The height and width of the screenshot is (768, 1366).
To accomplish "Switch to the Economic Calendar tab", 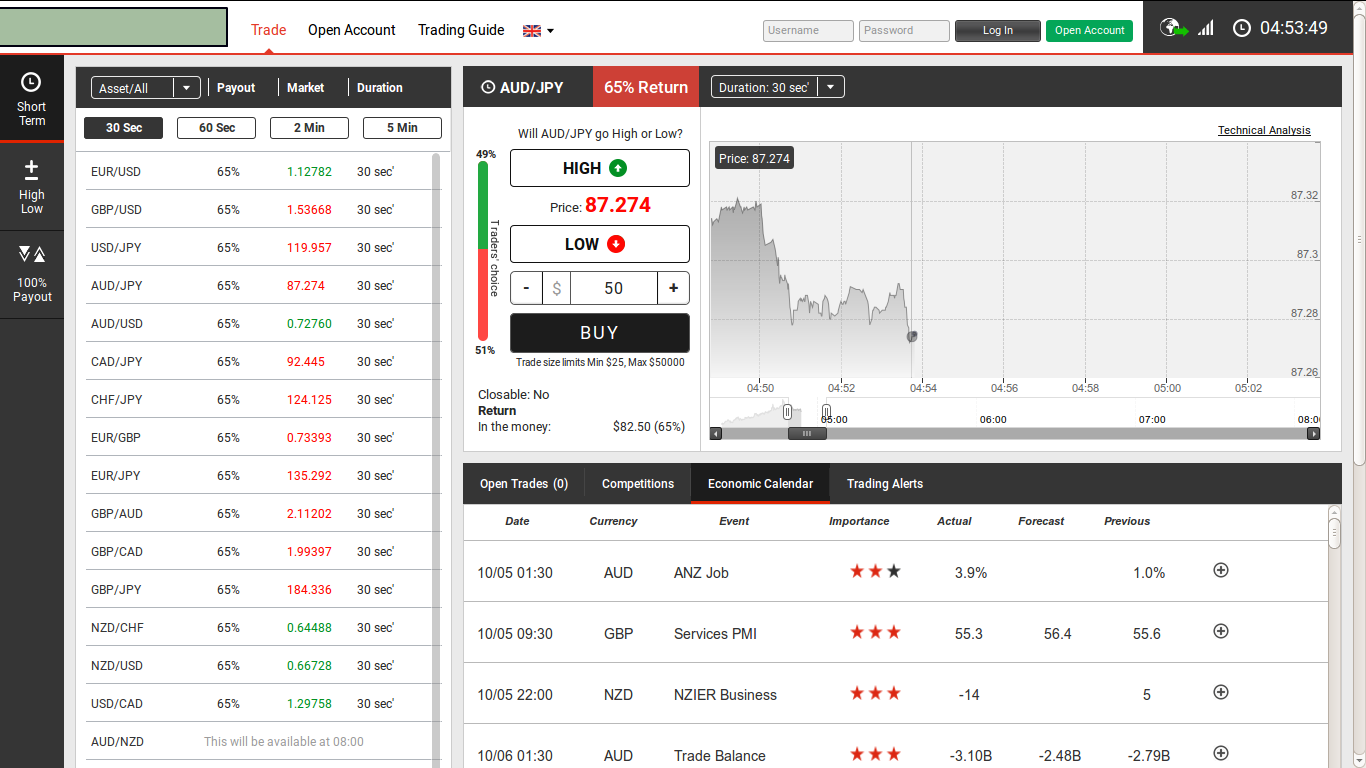I will 760,484.
